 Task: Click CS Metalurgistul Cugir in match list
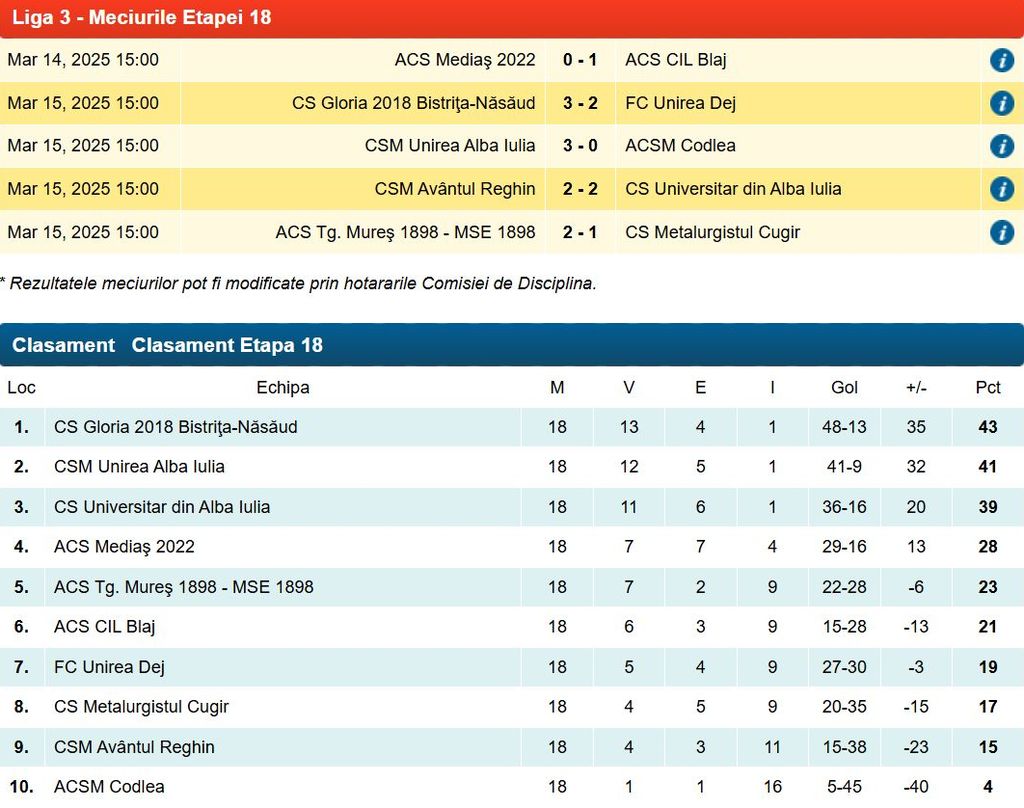coord(712,233)
